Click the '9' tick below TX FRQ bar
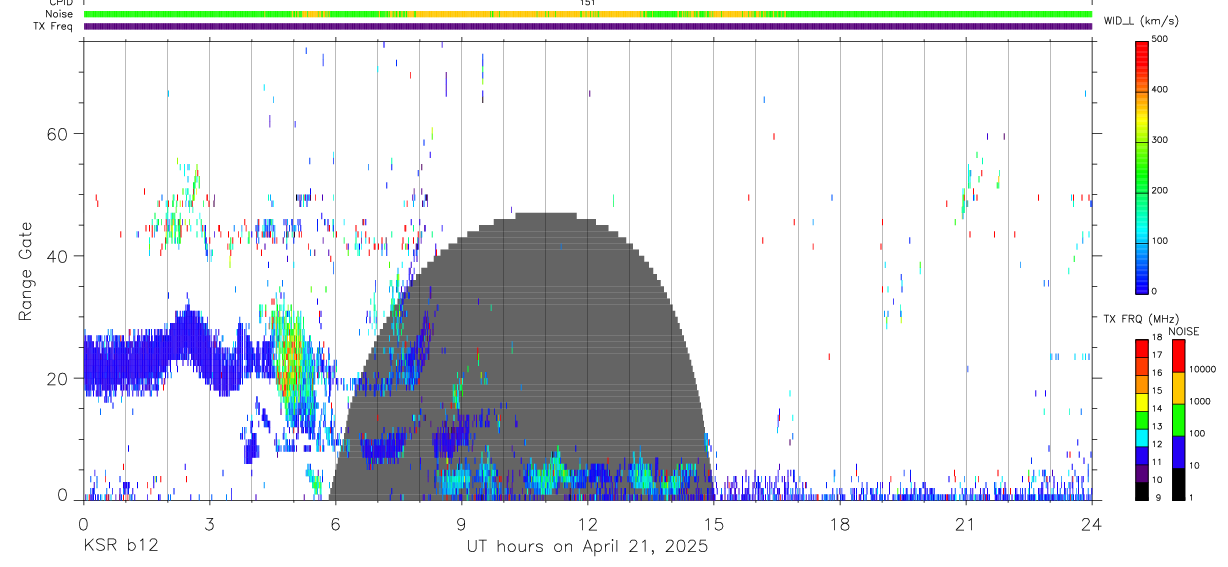The height and width of the screenshot is (567, 1228). tap(1158, 497)
